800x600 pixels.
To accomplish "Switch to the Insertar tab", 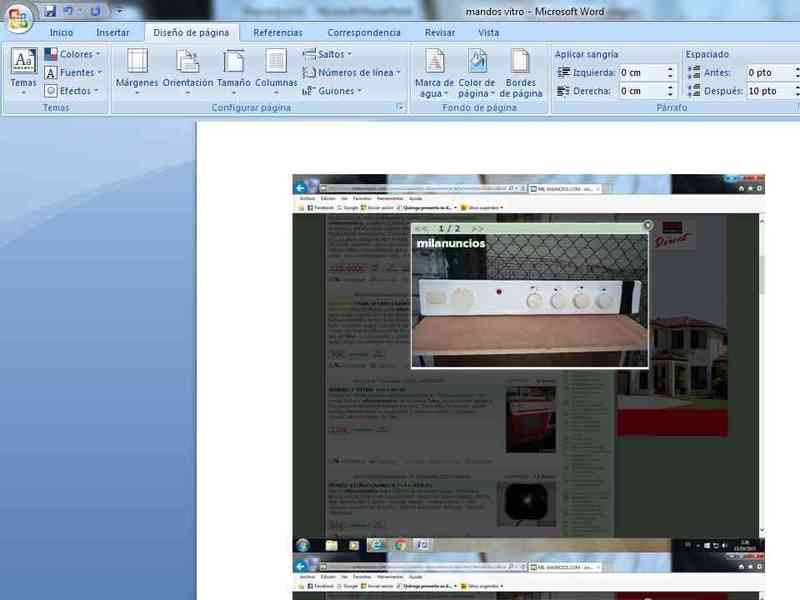I will click(112, 32).
